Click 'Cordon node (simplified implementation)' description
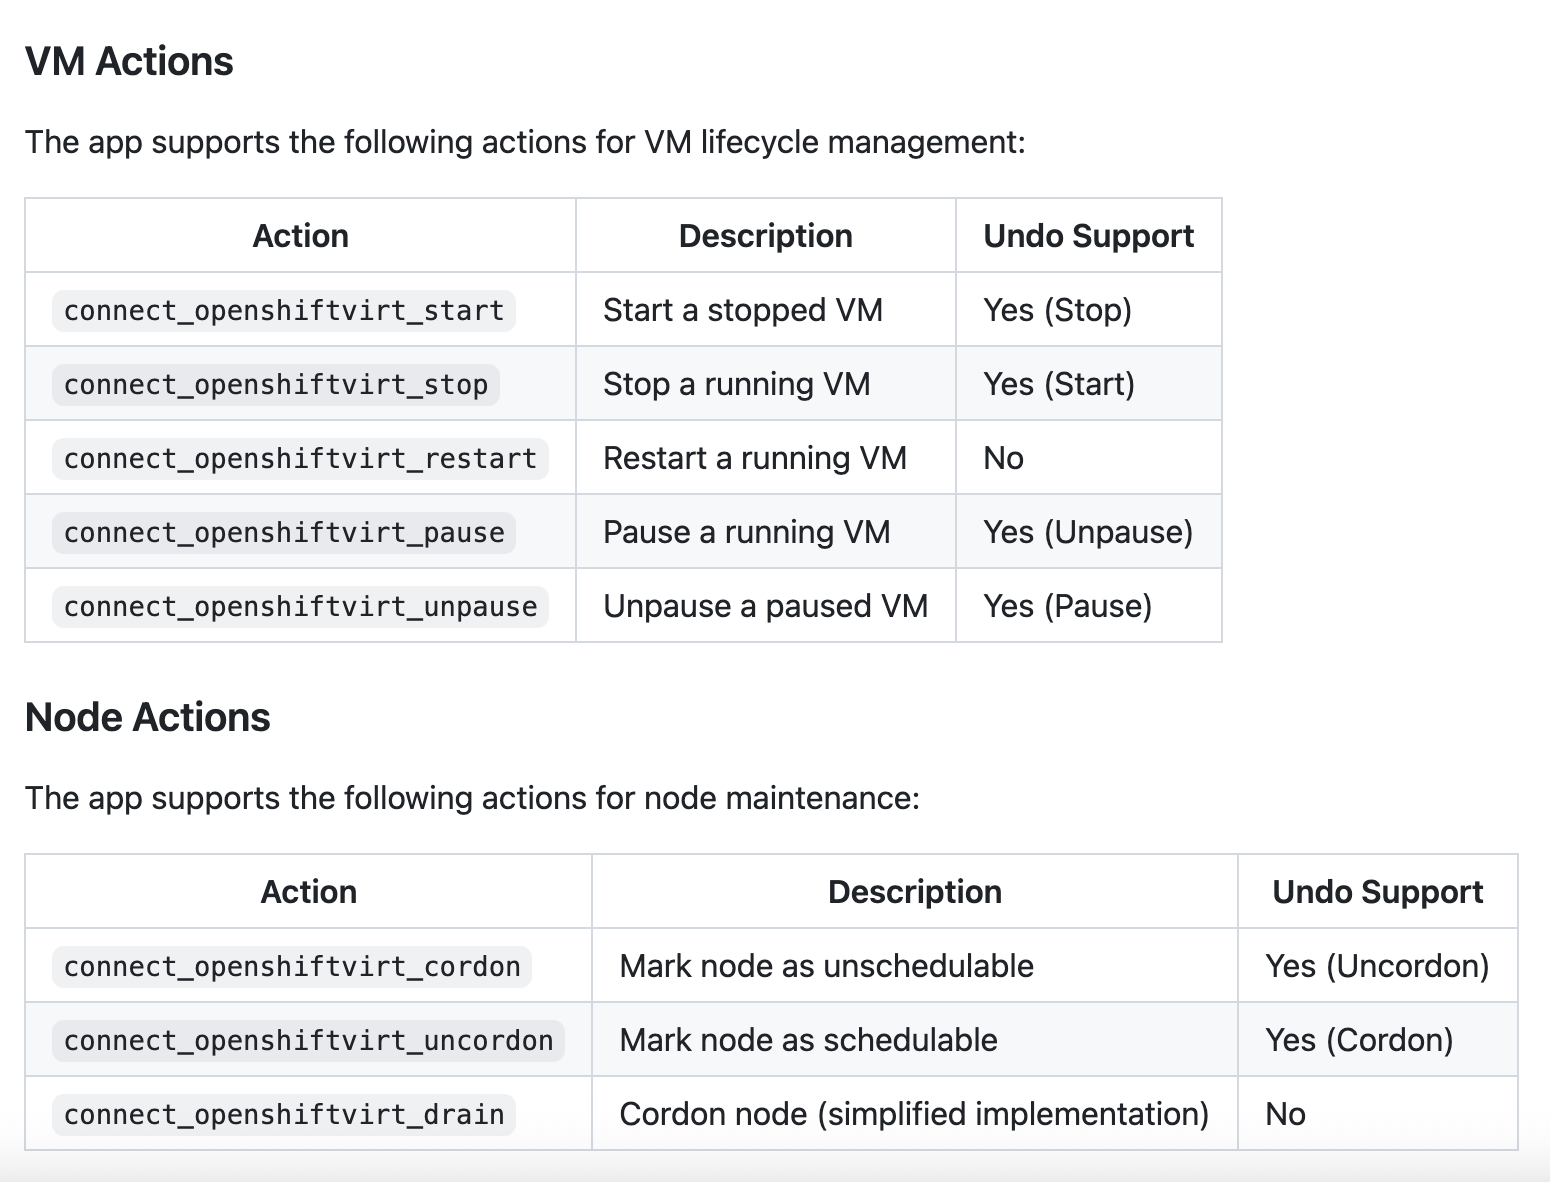This screenshot has width=1550, height=1182. point(914,1114)
